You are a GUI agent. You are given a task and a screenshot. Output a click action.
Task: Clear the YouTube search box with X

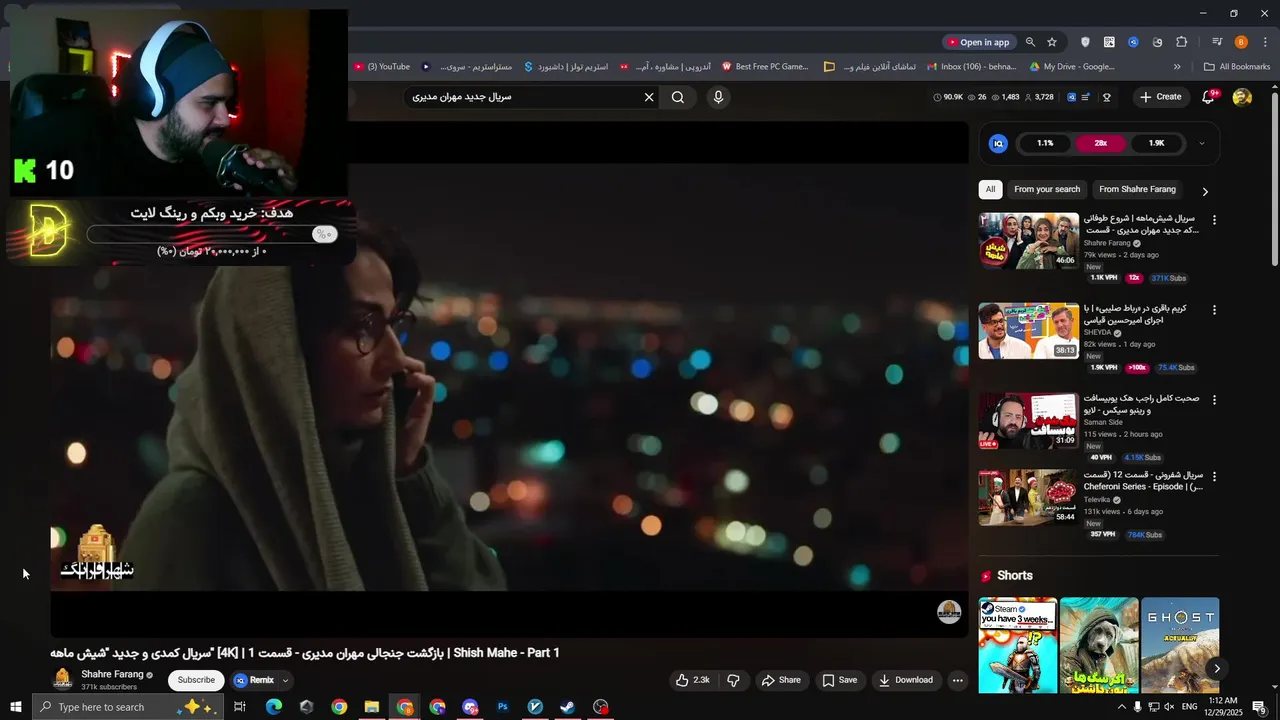point(649,97)
